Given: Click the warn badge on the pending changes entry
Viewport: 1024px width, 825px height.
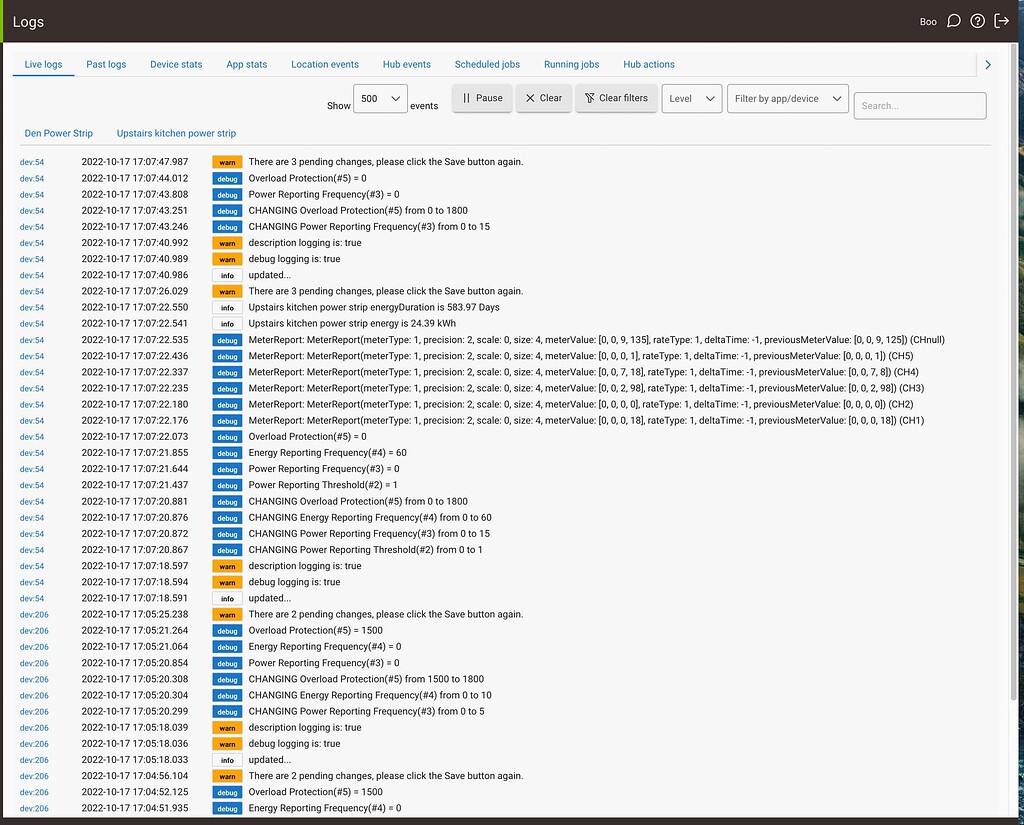Looking at the screenshot, I should 226,161.
